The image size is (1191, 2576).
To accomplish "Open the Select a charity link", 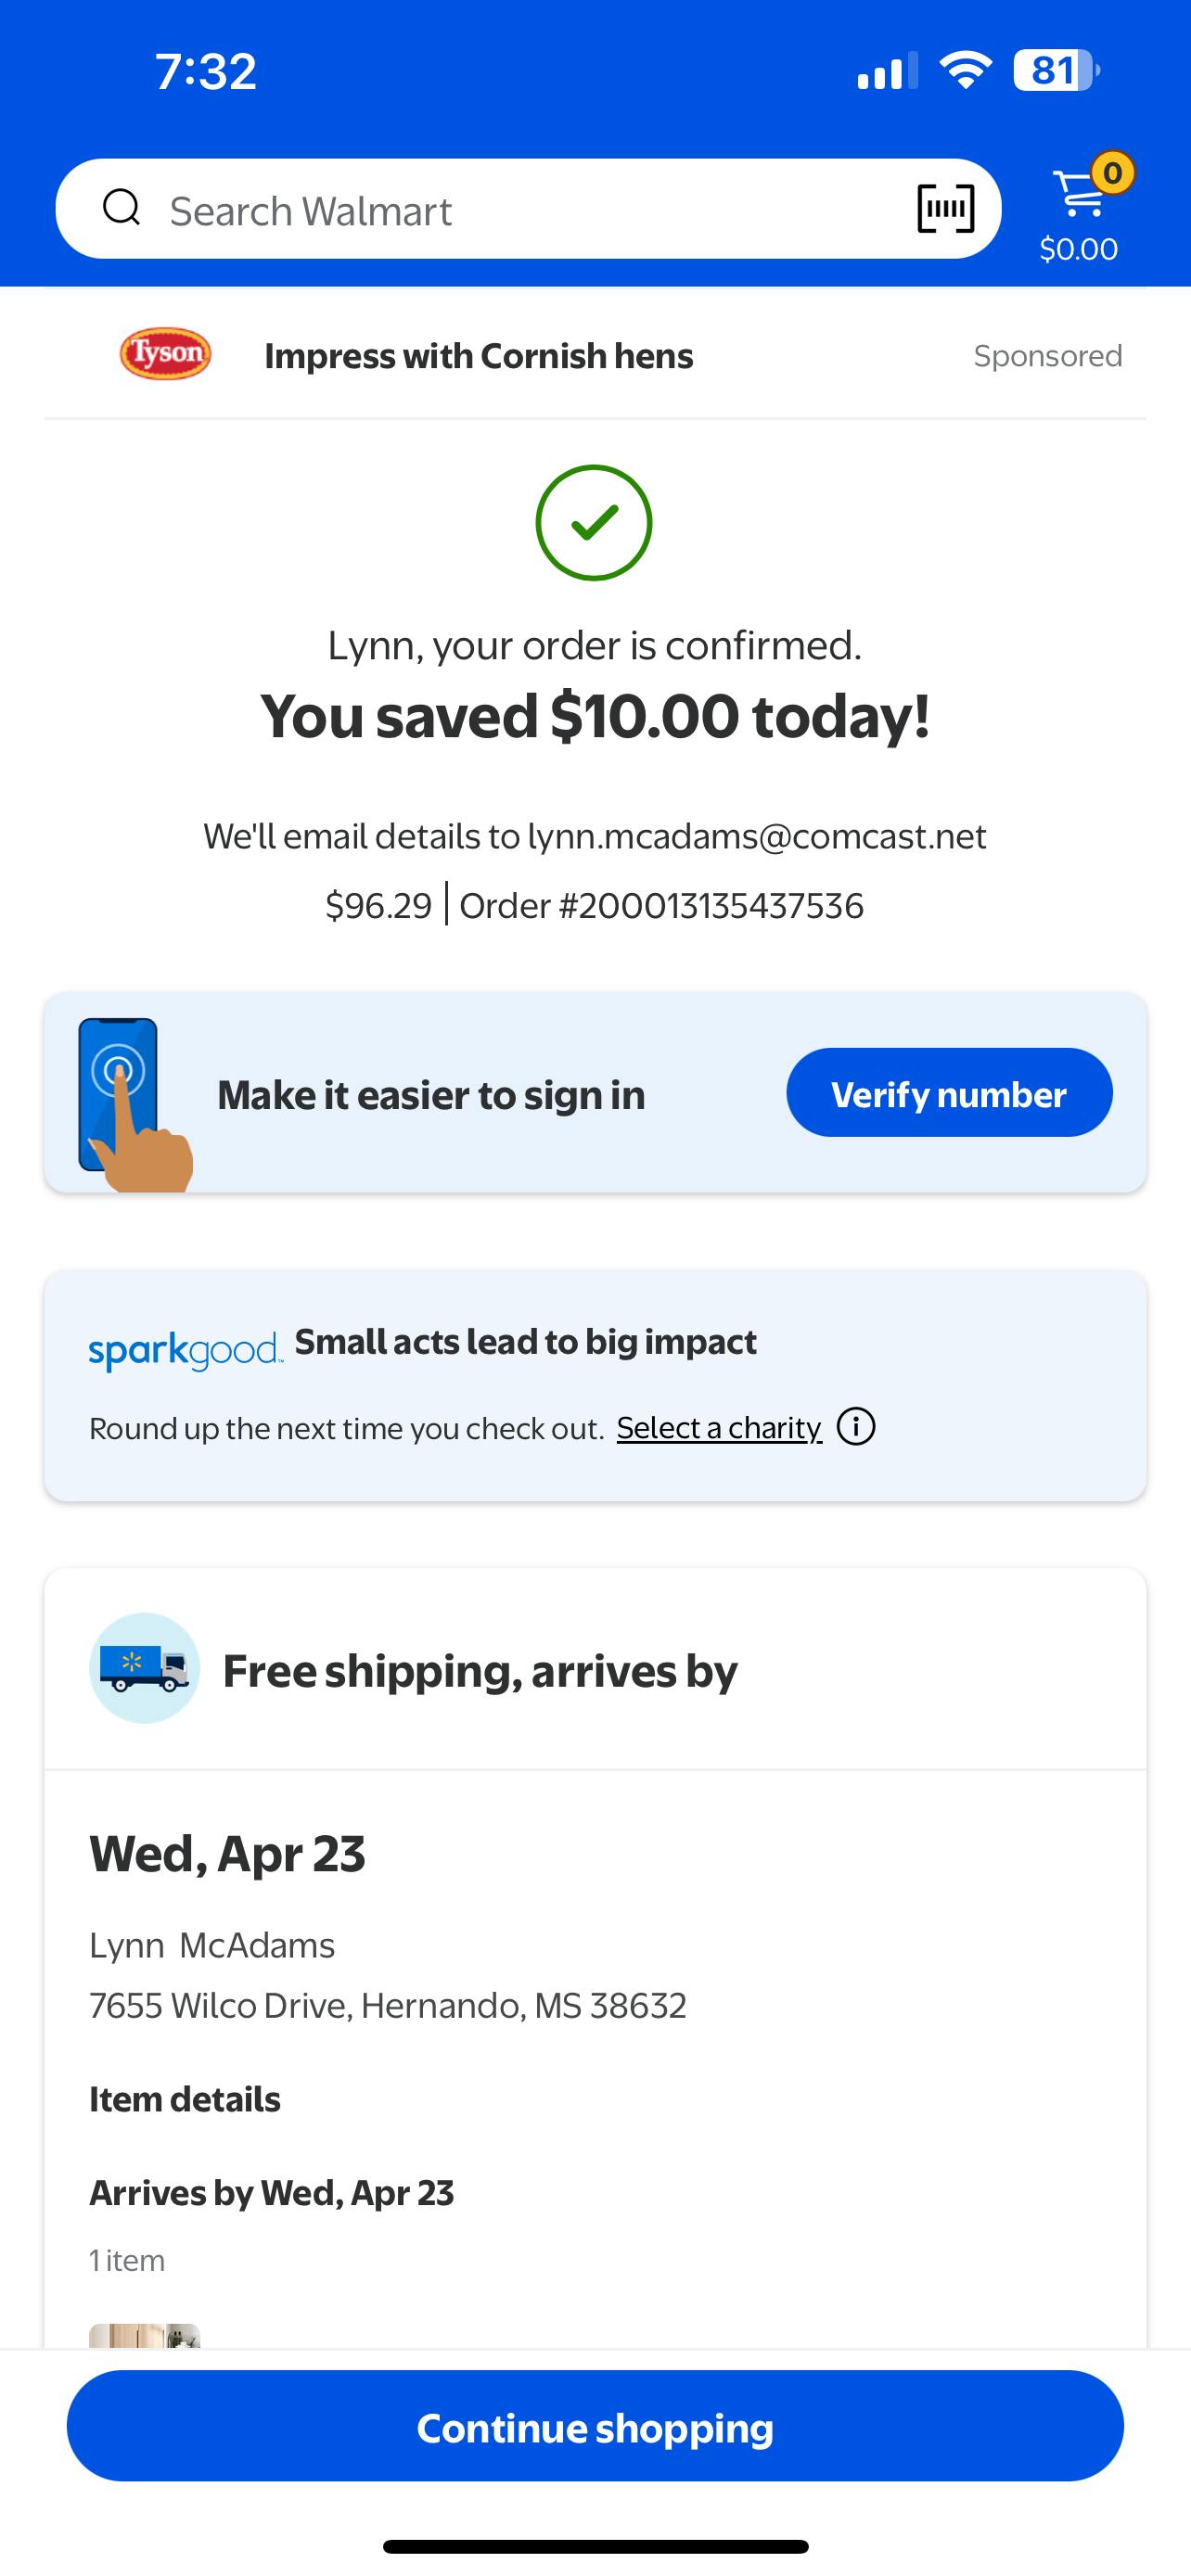I will [x=719, y=1427].
